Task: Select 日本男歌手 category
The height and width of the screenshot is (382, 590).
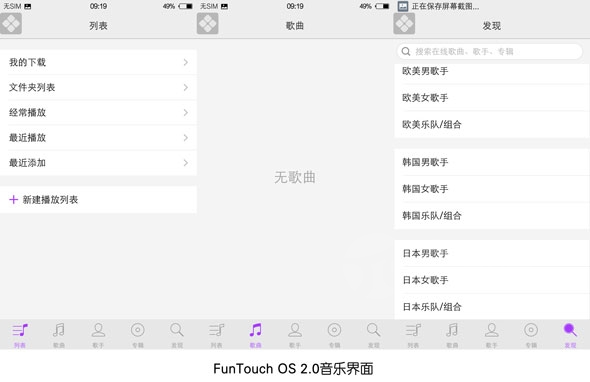Action: click(x=491, y=253)
